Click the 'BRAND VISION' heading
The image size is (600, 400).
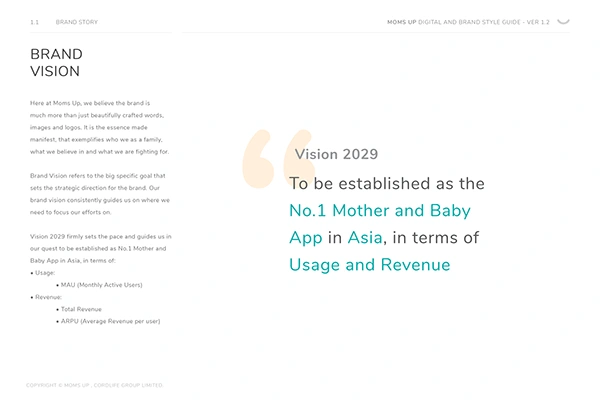[56, 63]
